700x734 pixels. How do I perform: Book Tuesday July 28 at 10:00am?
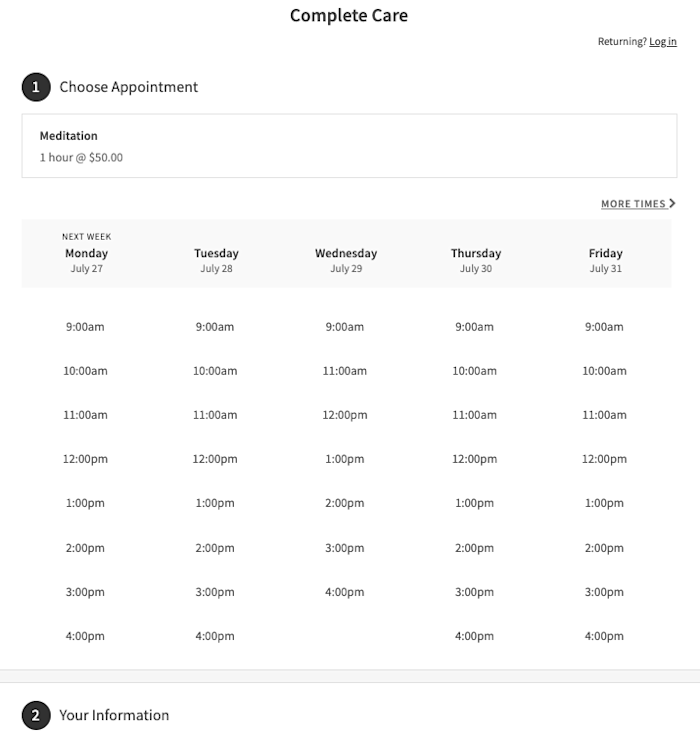tap(215, 371)
